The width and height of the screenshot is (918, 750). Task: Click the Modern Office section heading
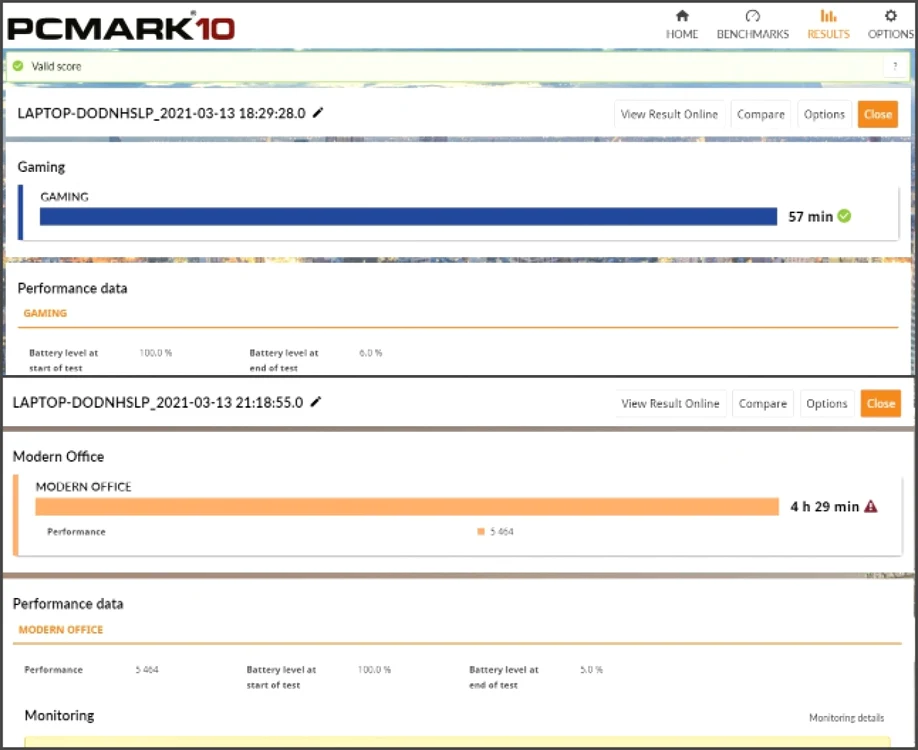pos(59,456)
